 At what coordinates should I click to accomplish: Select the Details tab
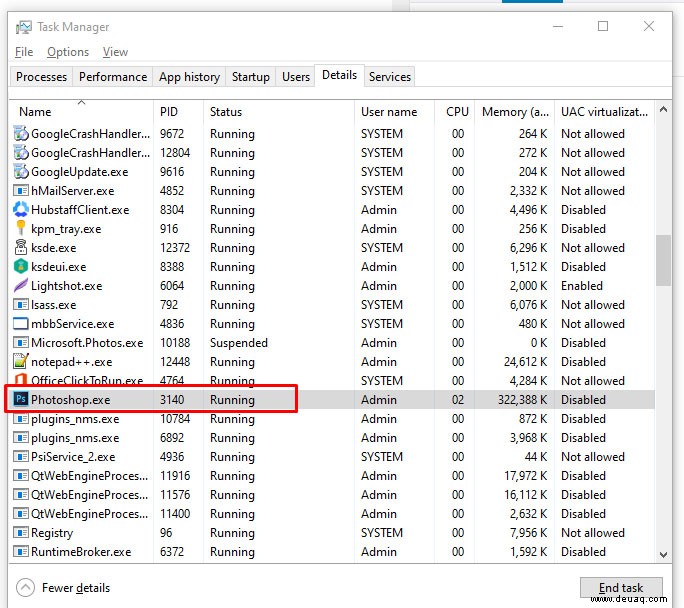click(339, 75)
